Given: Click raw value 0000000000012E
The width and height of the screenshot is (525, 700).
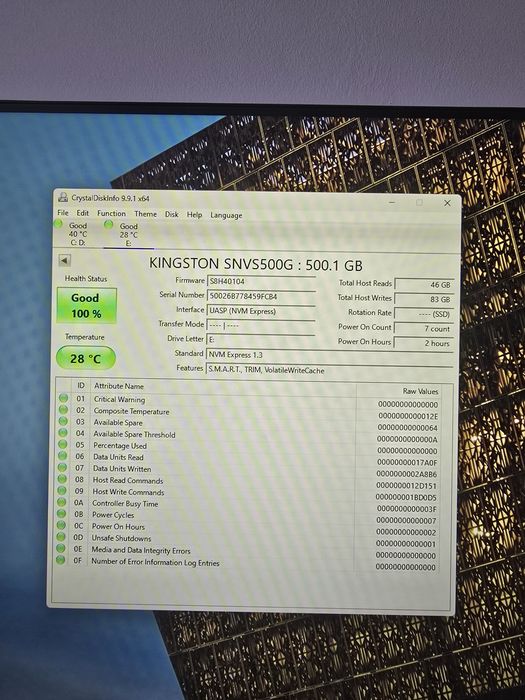Looking at the screenshot, I should pyautogui.click(x=408, y=416).
